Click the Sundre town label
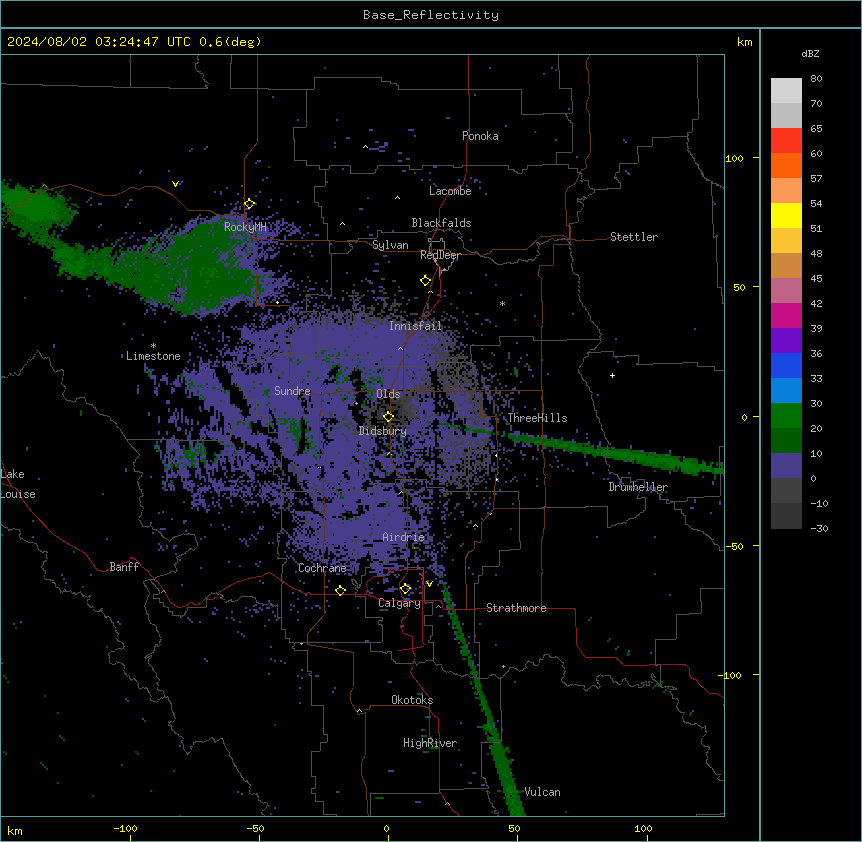This screenshot has width=862, height=842. pos(292,391)
